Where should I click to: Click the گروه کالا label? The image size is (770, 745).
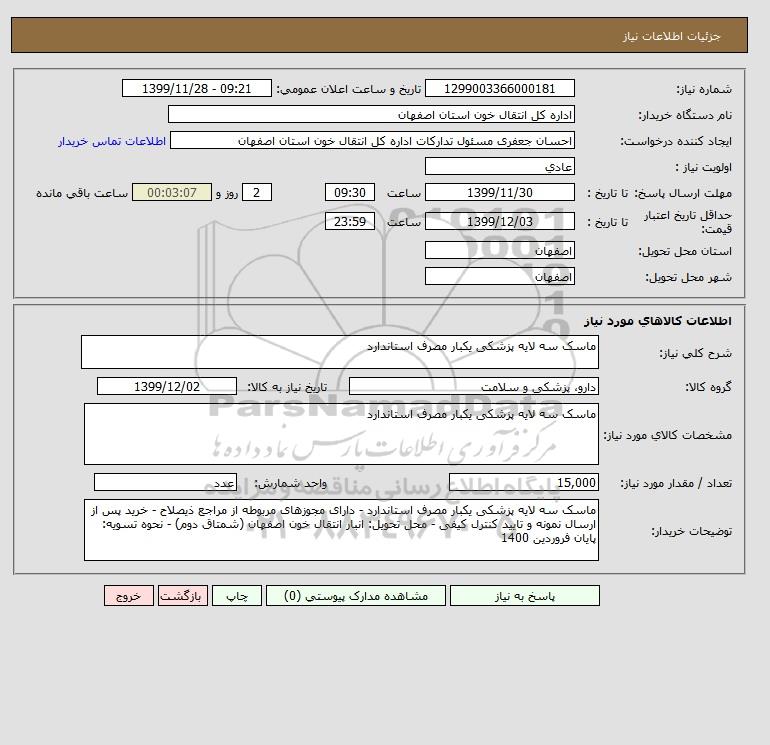(x=708, y=387)
